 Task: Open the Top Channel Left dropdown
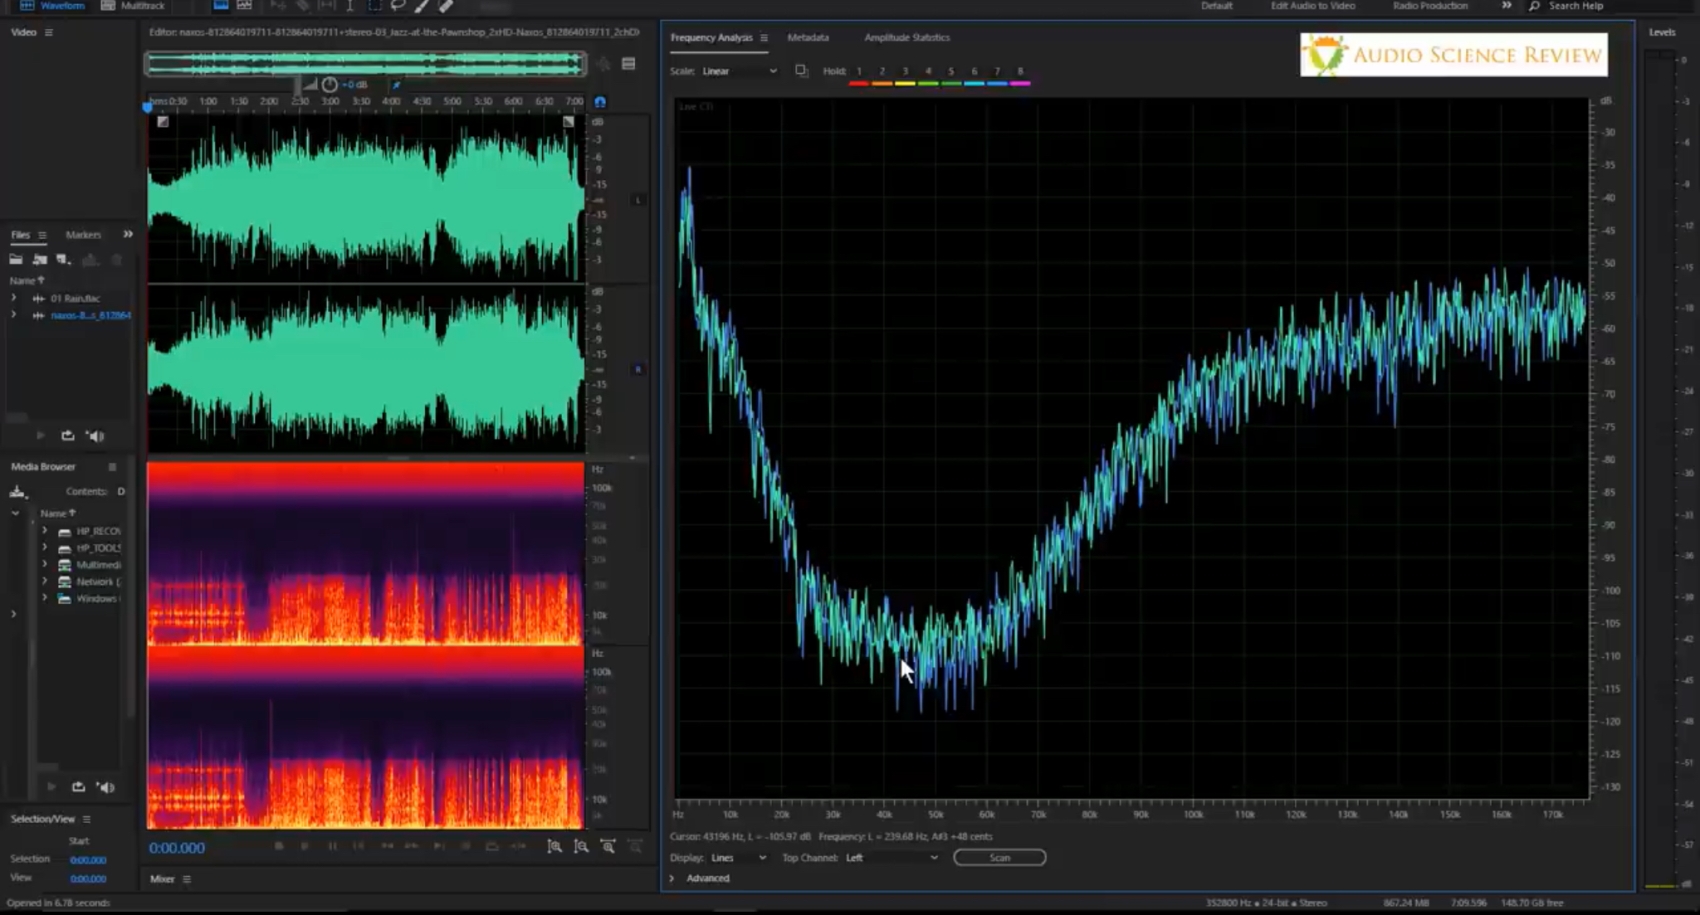(892, 858)
